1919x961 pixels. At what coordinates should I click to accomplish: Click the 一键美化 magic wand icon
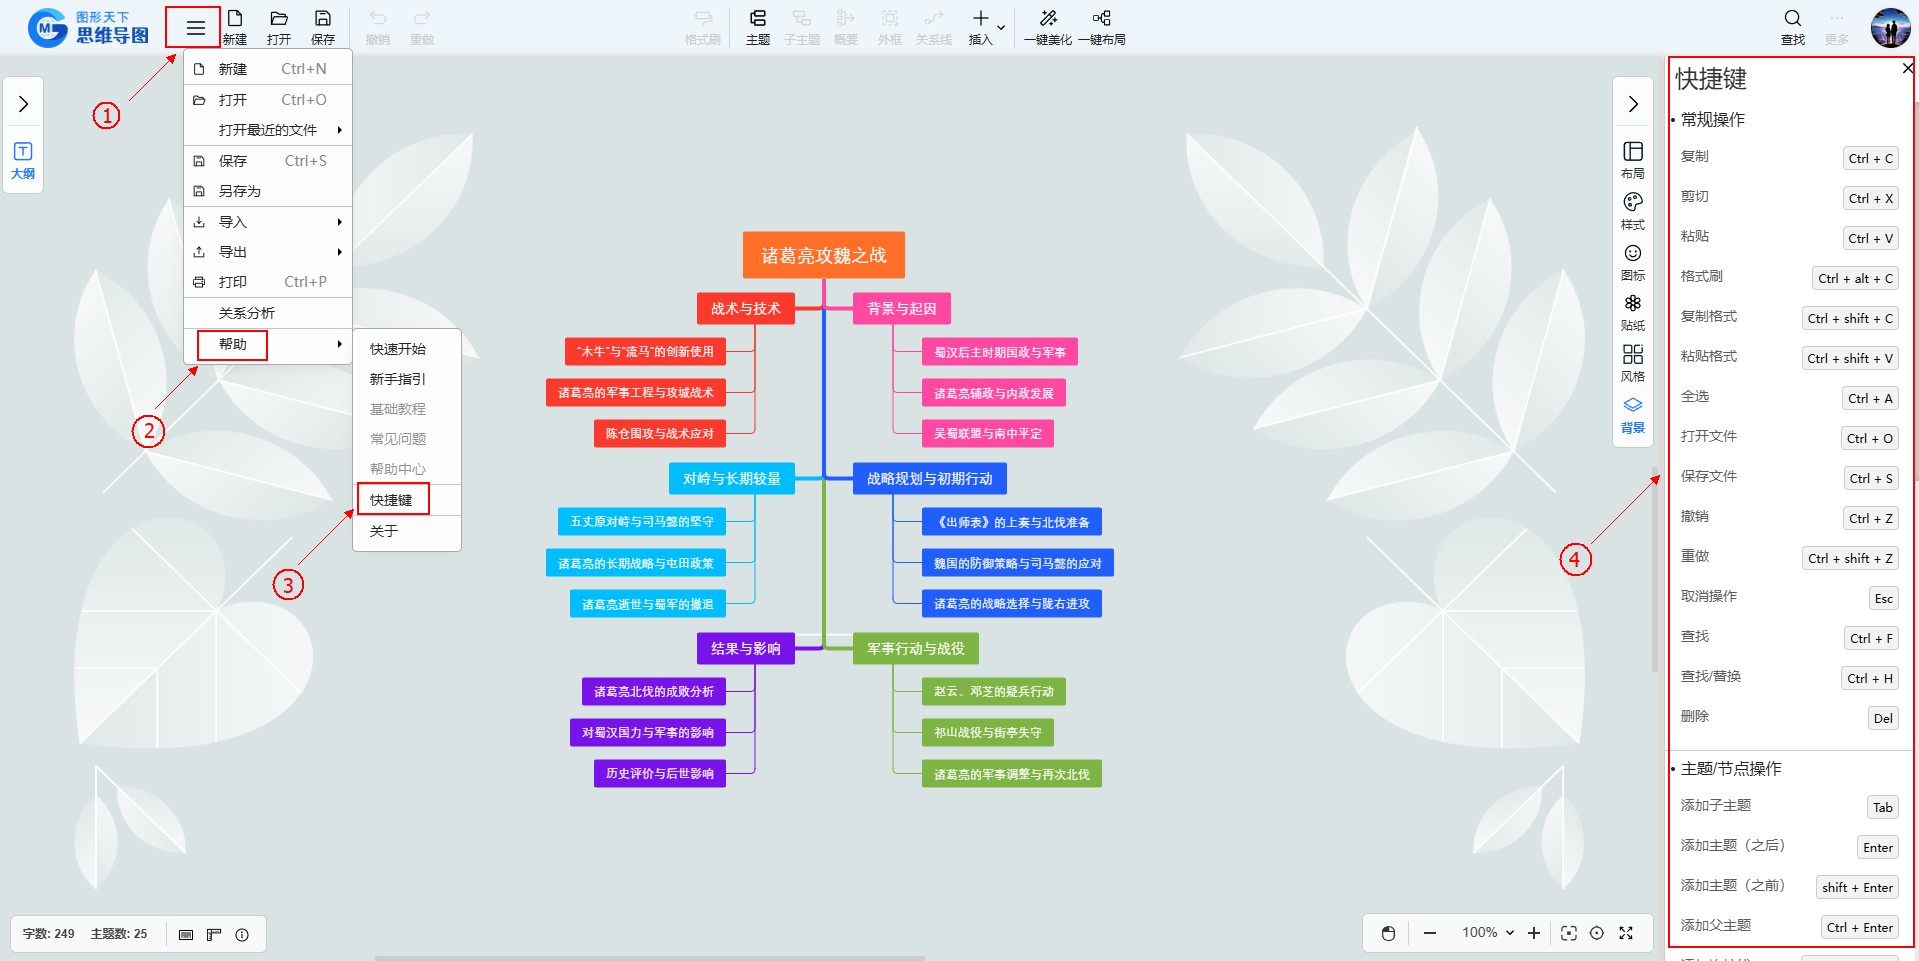click(x=1047, y=19)
